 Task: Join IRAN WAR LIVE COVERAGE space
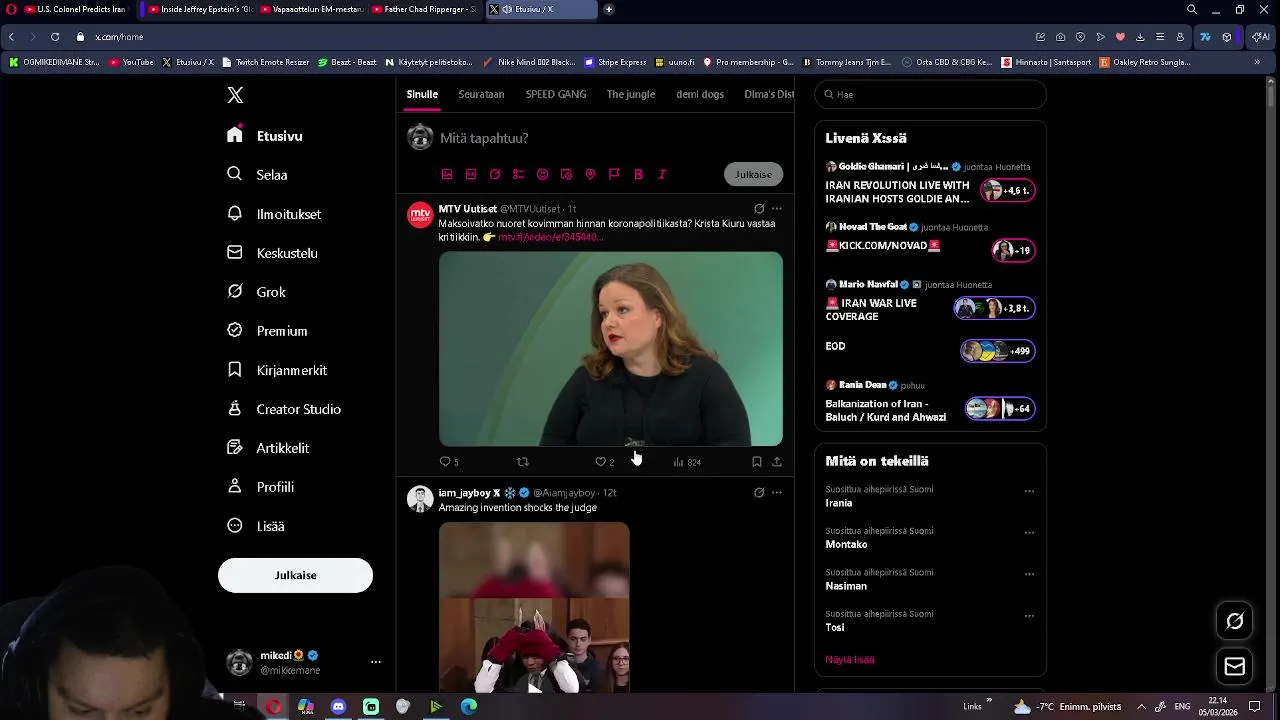[x=994, y=308]
